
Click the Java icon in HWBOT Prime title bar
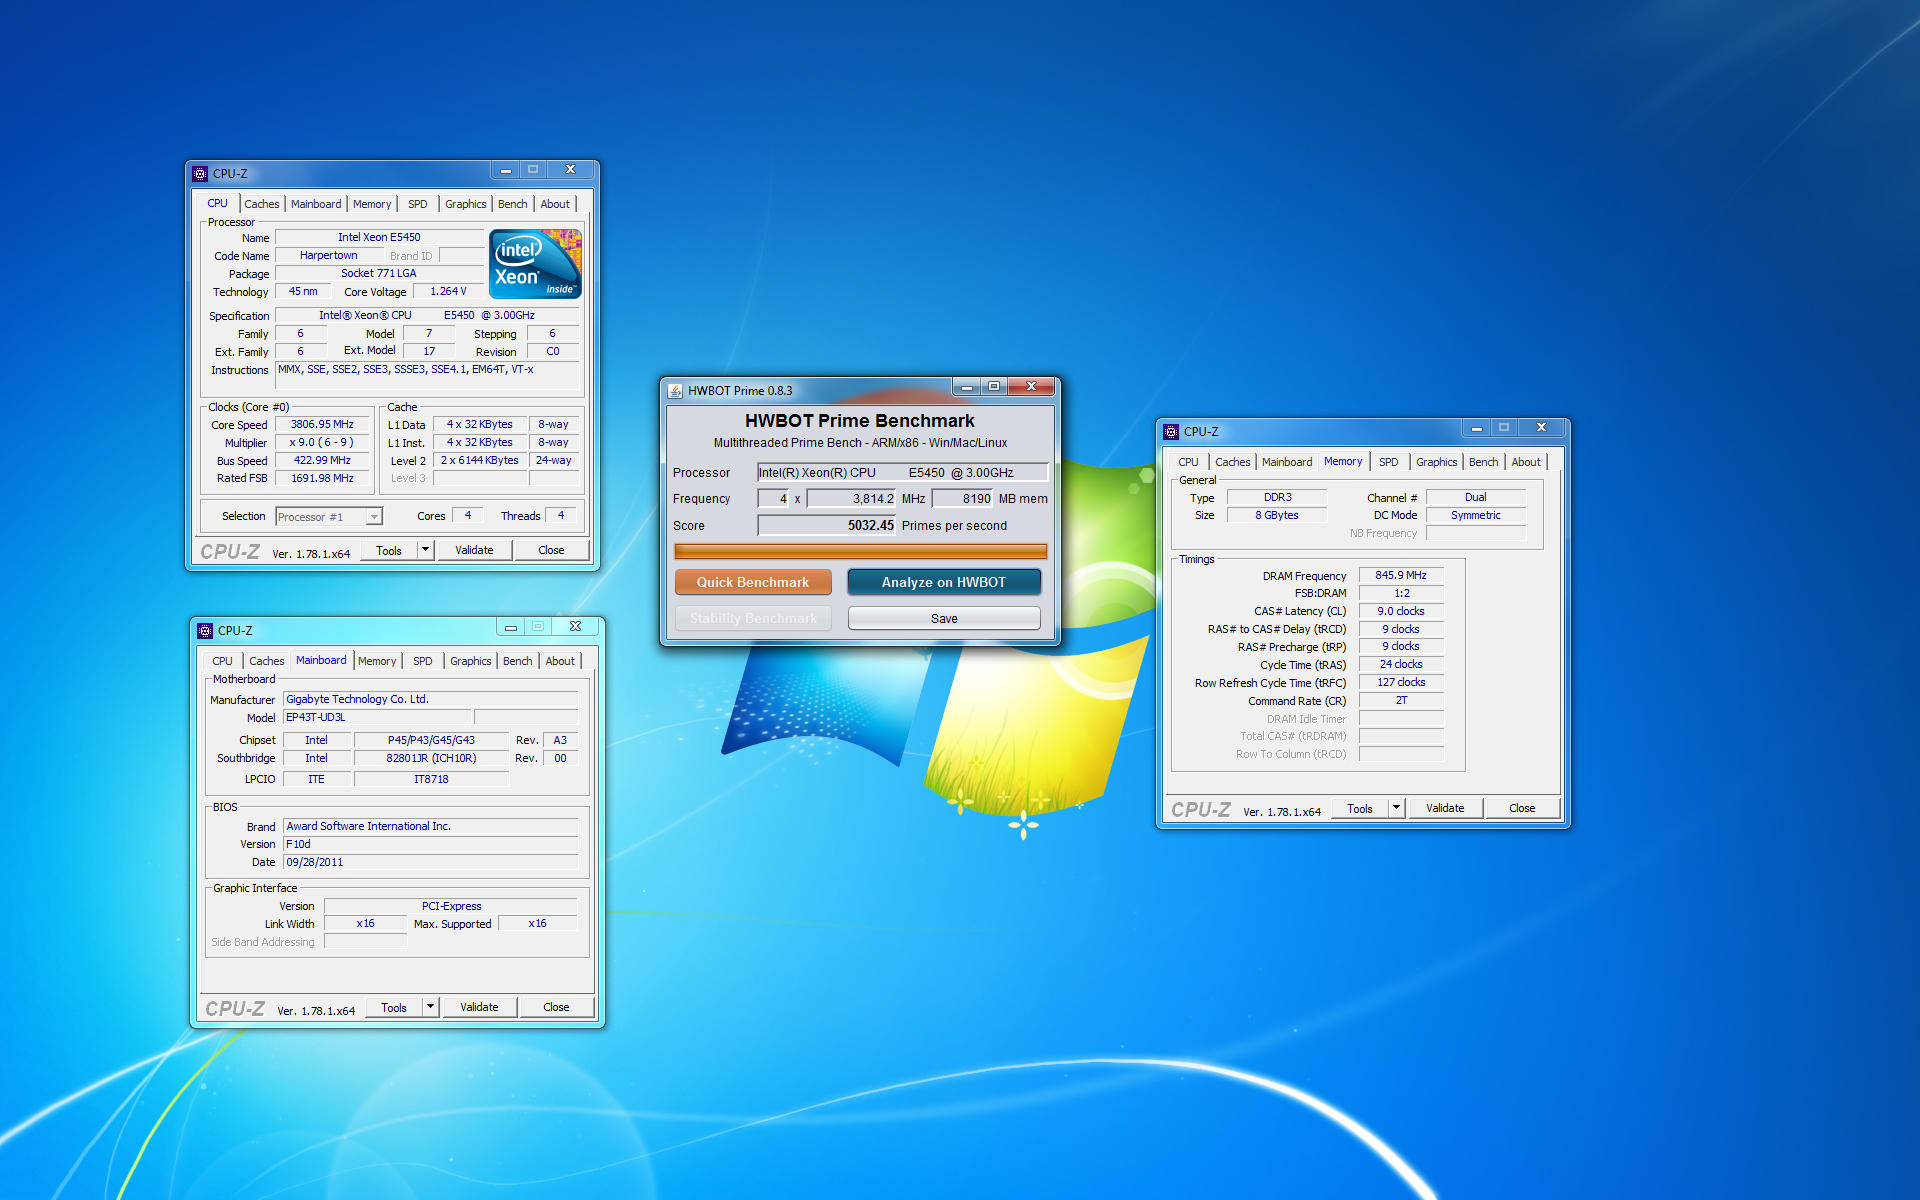675,391
